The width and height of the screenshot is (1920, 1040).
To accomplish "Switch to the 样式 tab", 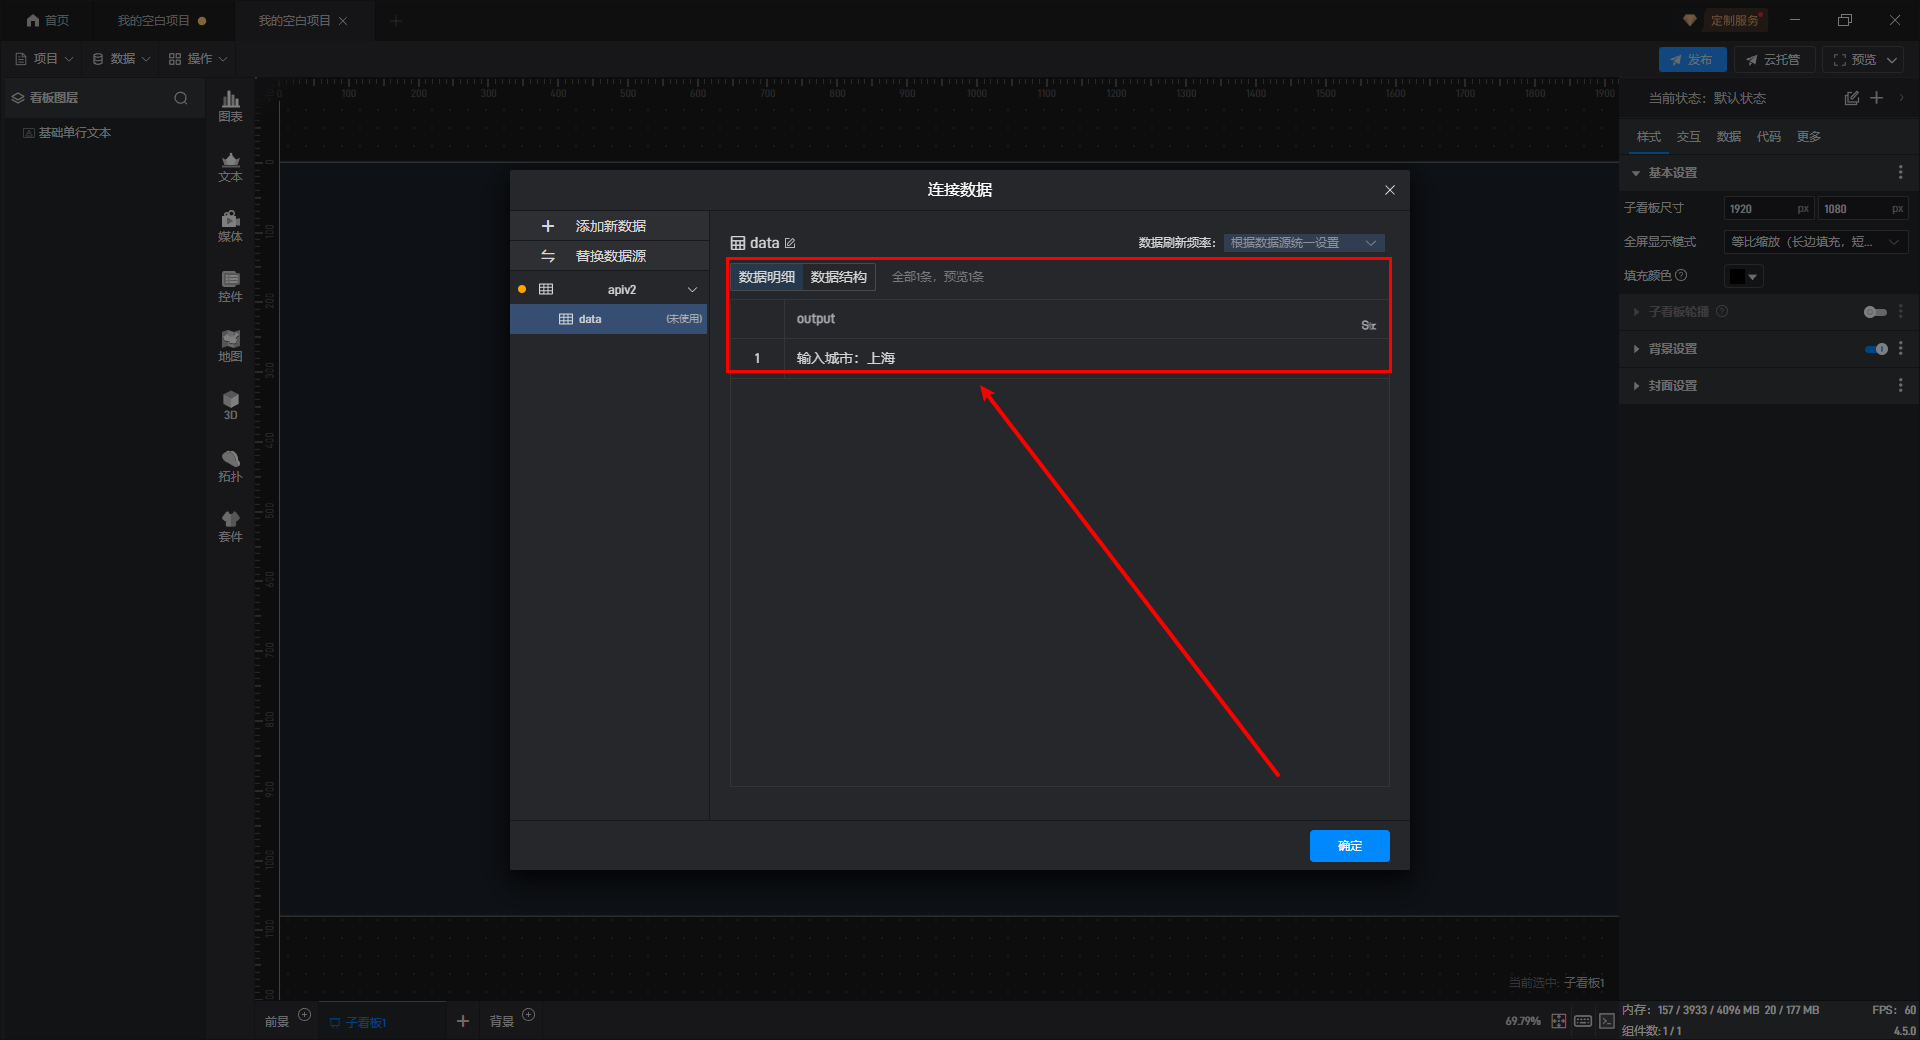I will click(x=1649, y=137).
